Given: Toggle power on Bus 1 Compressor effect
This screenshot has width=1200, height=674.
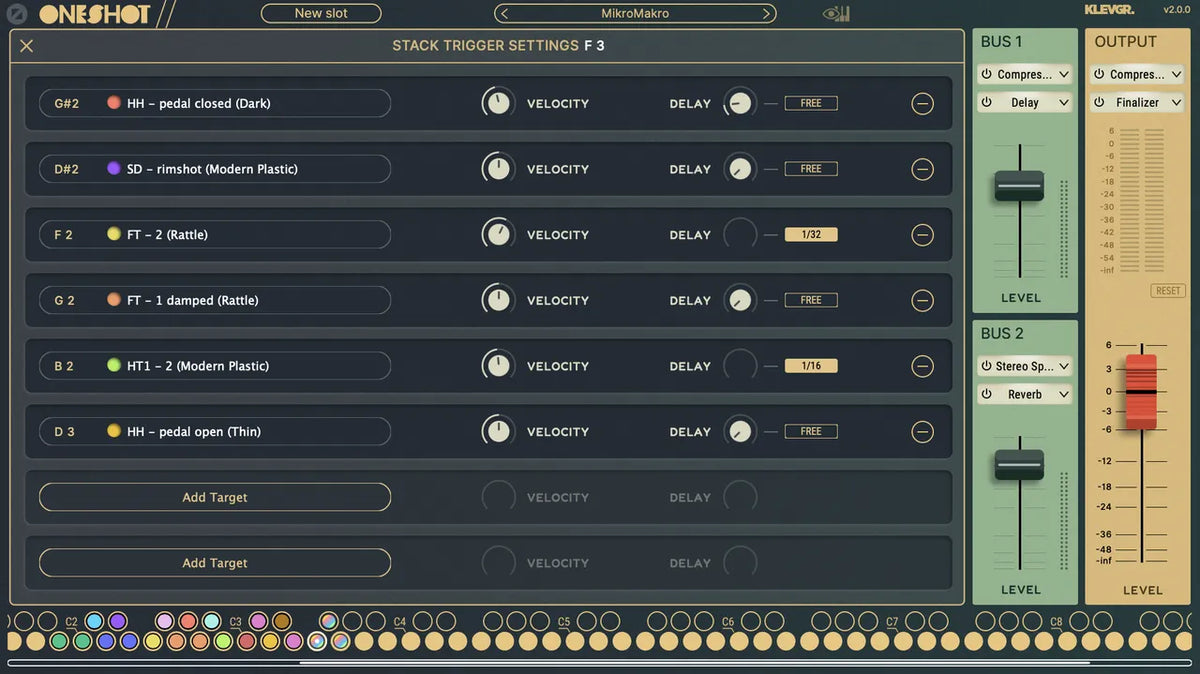Looking at the screenshot, I should [987, 75].
